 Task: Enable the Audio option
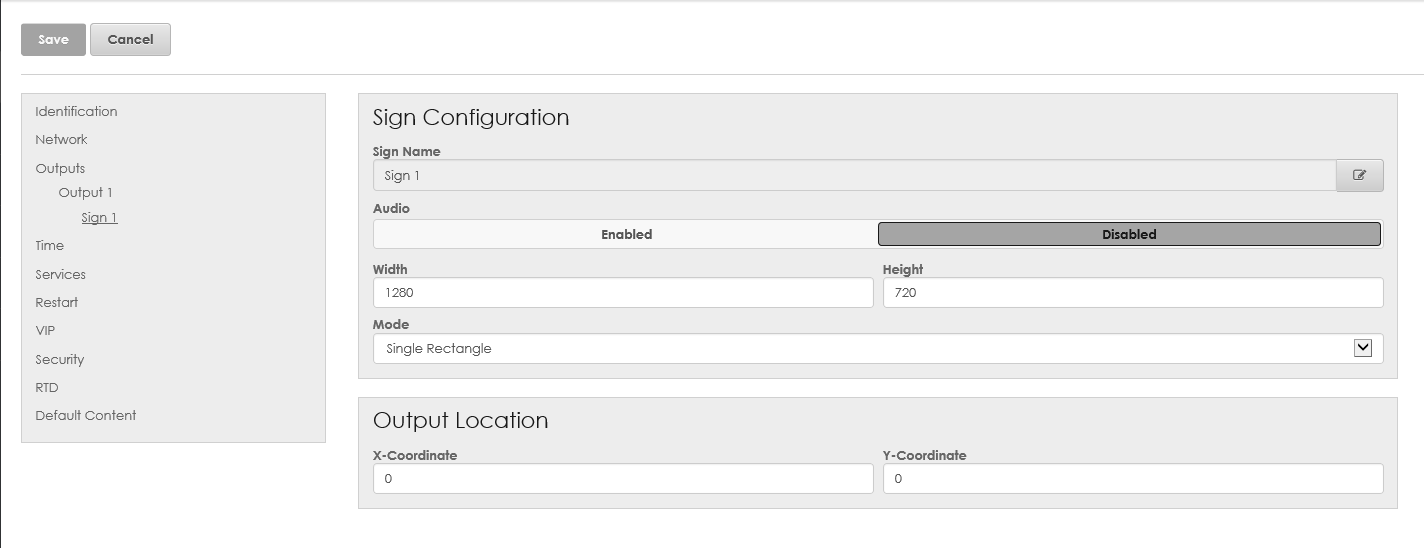point(626,234)
